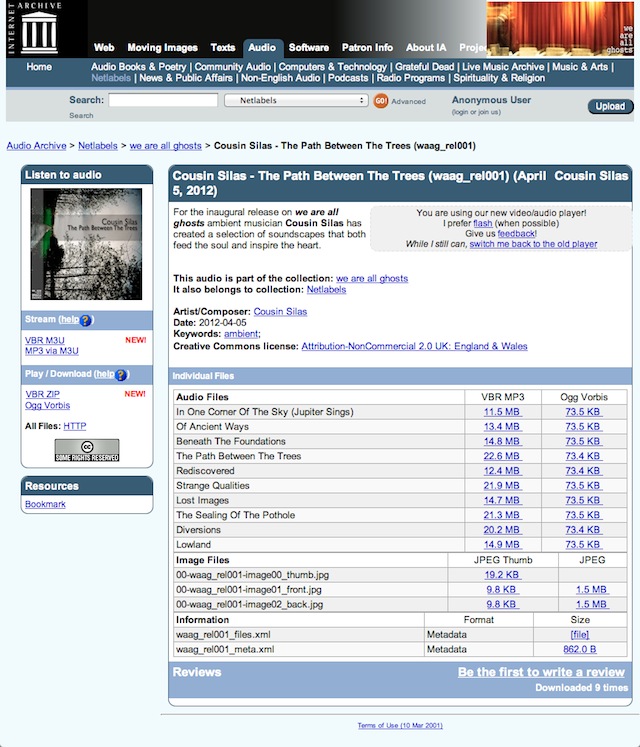The height and width of the screenshot is (747, 640).
Task: Open we are all ghosts collection link
Action: [372, 278]
